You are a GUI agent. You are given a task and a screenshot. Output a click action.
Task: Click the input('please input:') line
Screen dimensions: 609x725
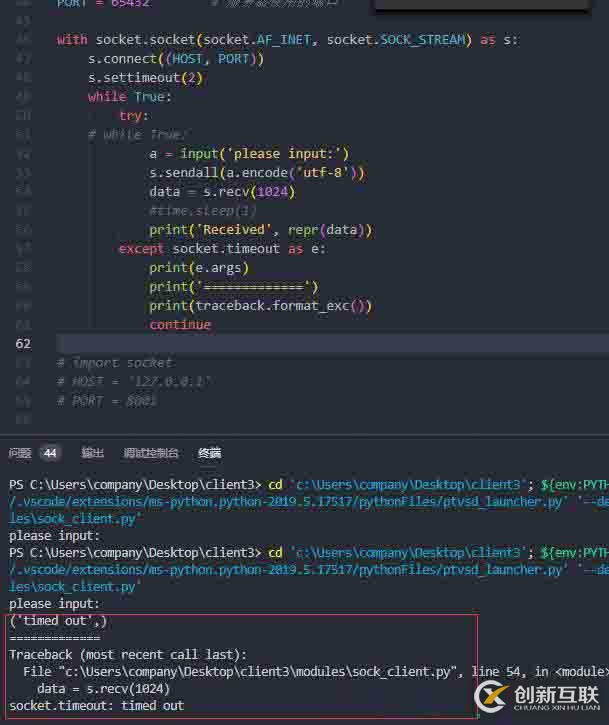tap(249, 154)
